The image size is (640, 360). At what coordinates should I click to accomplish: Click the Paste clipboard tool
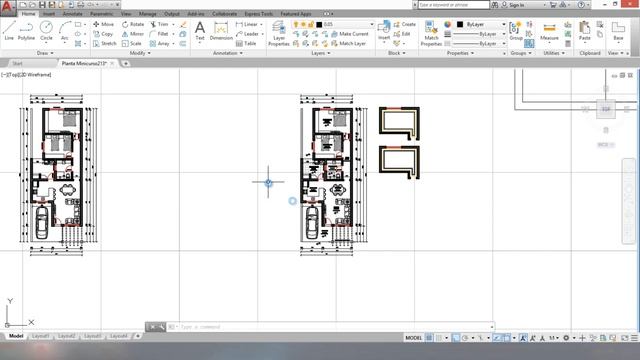584,31
